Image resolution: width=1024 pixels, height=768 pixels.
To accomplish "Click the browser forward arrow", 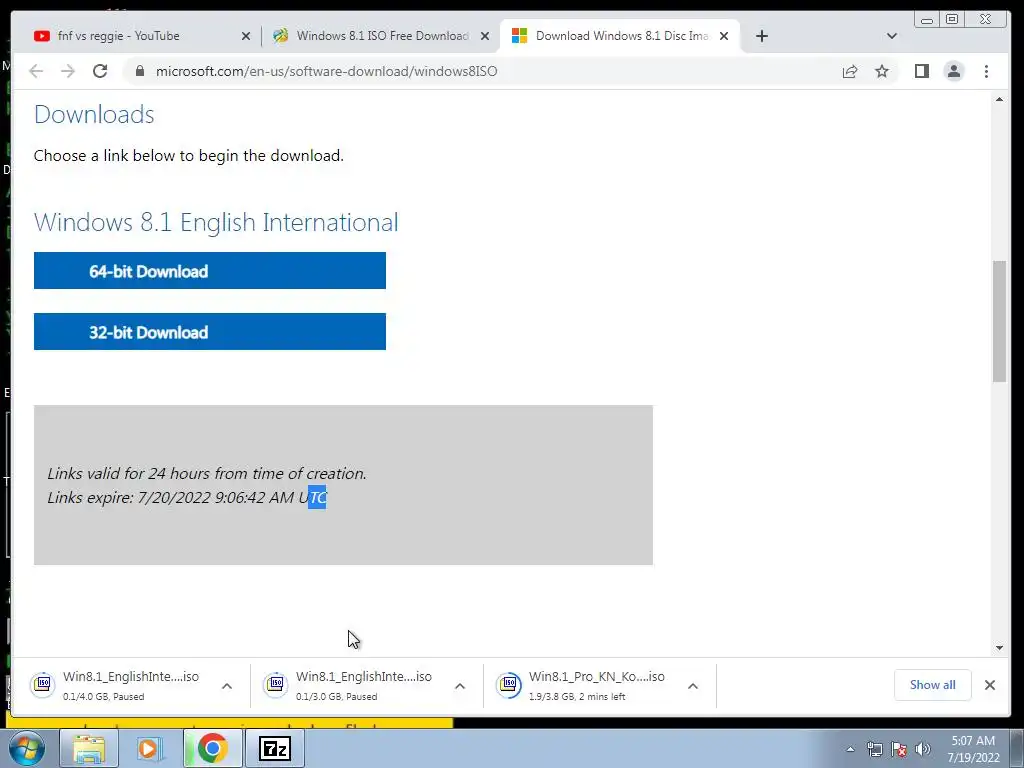I will [68, 71].
